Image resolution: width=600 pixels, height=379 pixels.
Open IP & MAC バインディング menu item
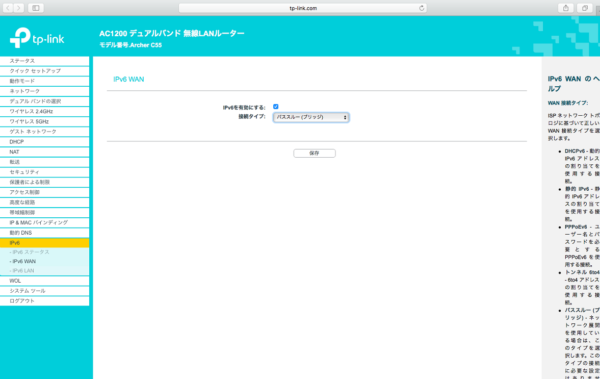point(44,222)
